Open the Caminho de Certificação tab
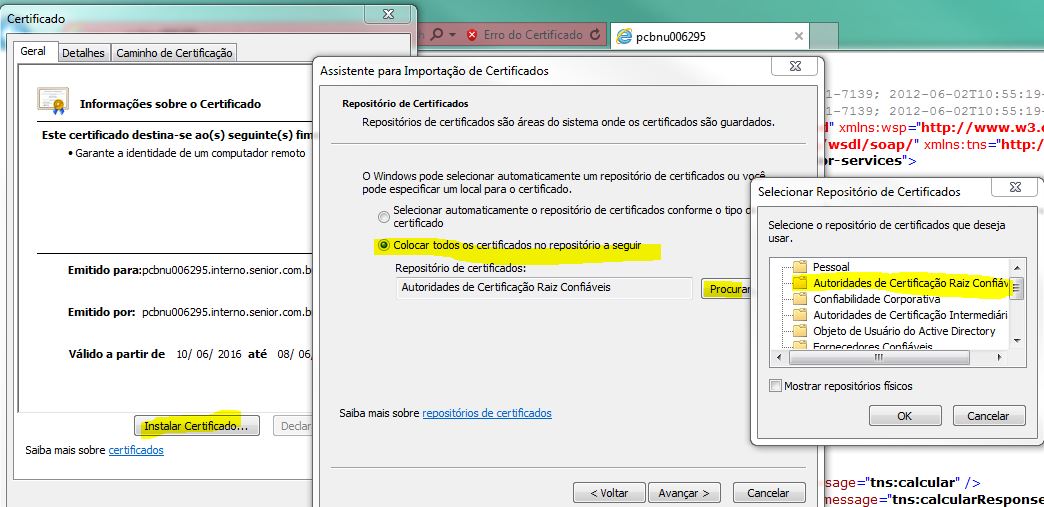 [174, 53]
